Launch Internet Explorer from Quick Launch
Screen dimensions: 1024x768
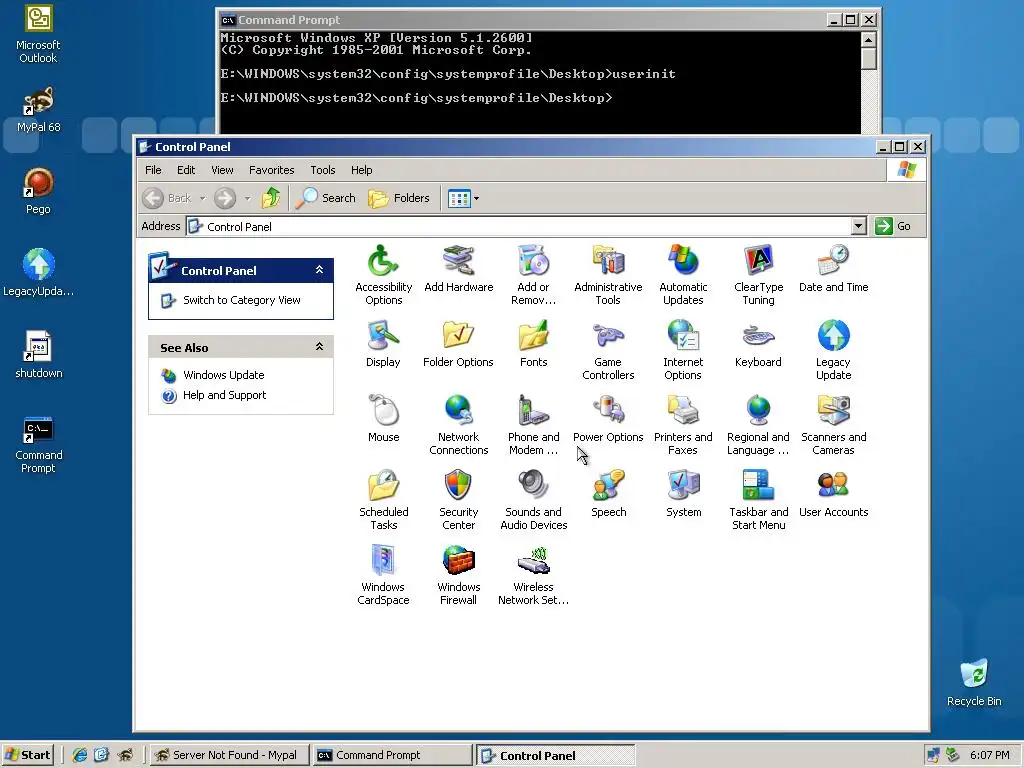(79, 755)
